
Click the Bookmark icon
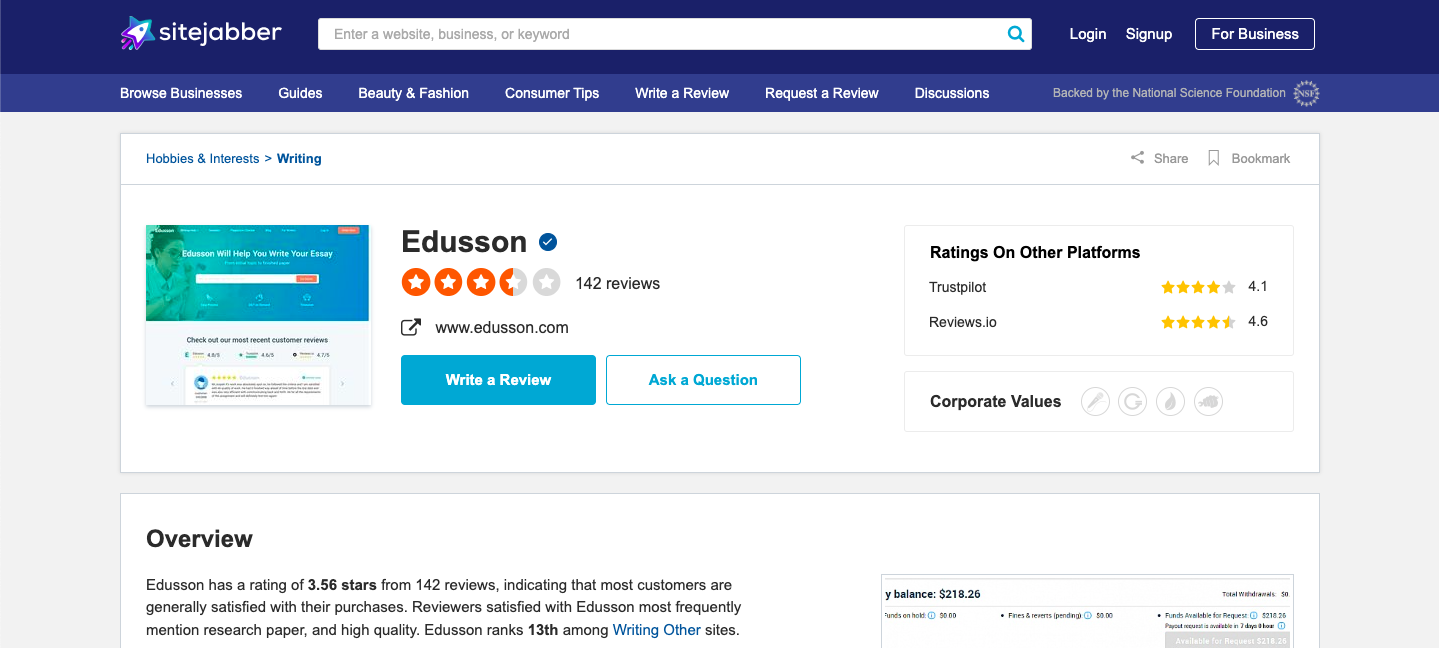tap(1214, 158)
